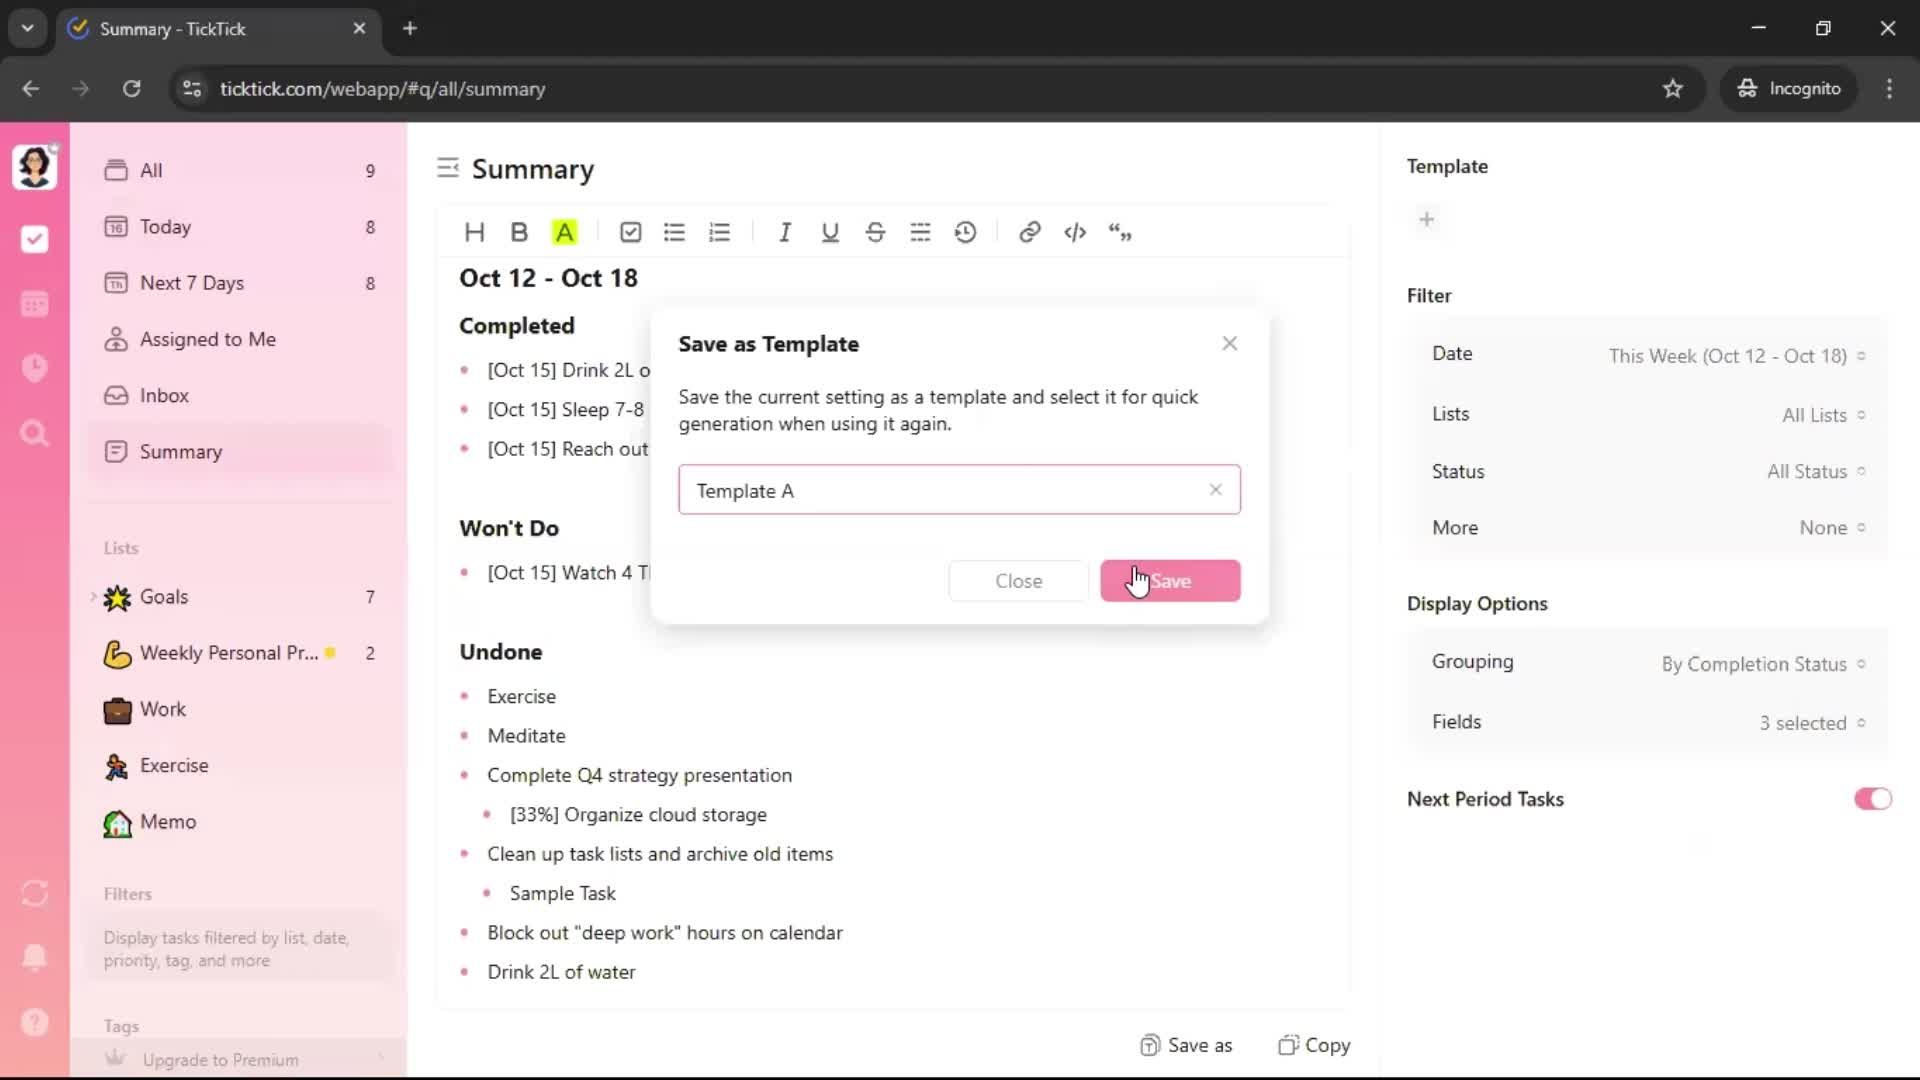Click the Heading format icon
This screenshot has height=1080, width=1920.
tap(474, 232)
